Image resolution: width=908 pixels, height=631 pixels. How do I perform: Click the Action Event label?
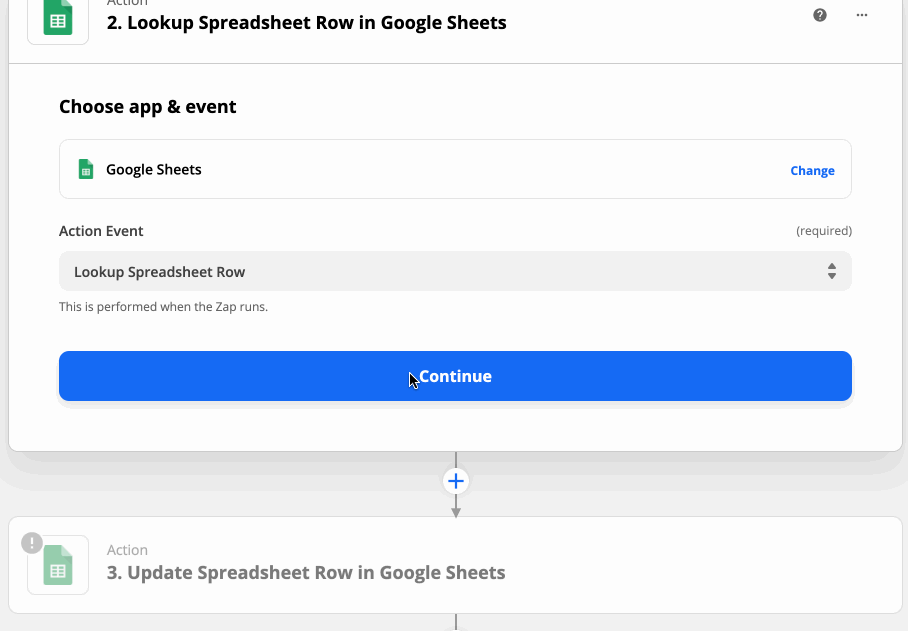click(x=101, y=231)
